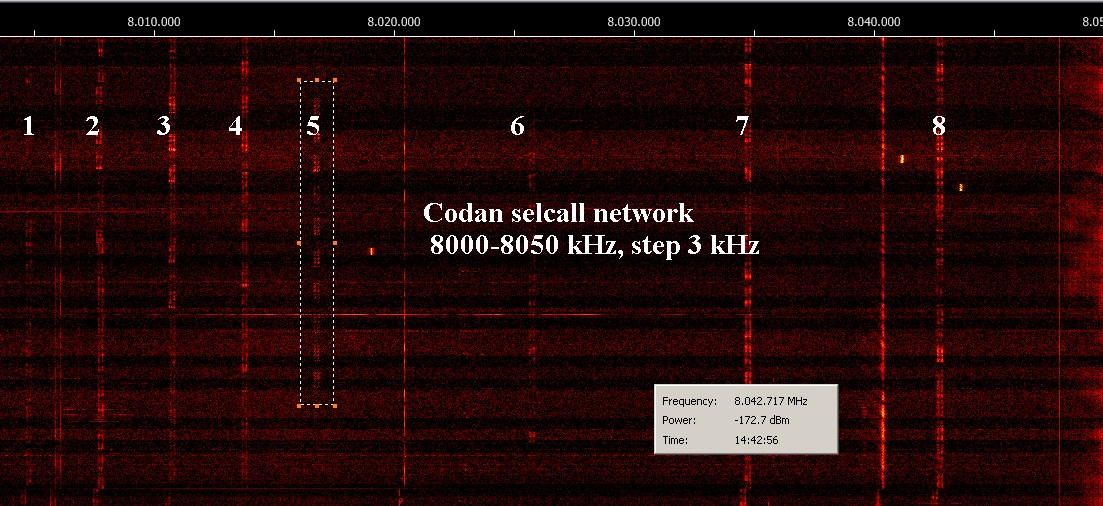The width and height of the screenshot is (1103, 506).
Task: Click the 8.020.000 frequency scale label
Action: point(394,22)
